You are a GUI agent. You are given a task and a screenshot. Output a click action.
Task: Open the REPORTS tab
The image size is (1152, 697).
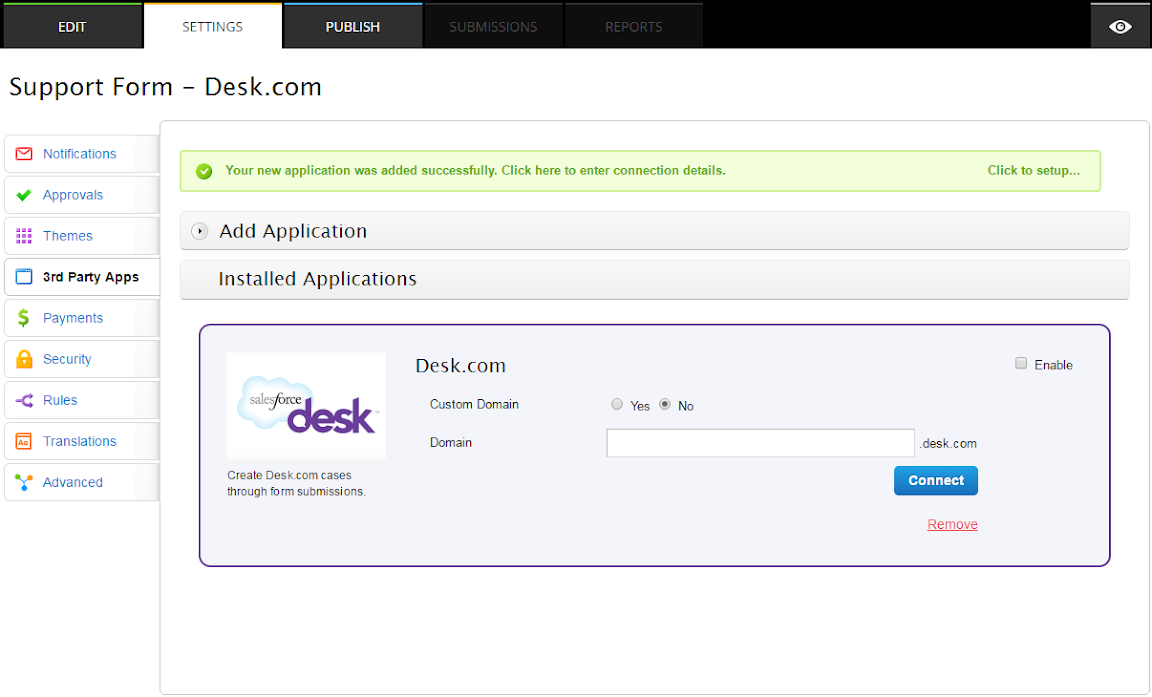633,26
